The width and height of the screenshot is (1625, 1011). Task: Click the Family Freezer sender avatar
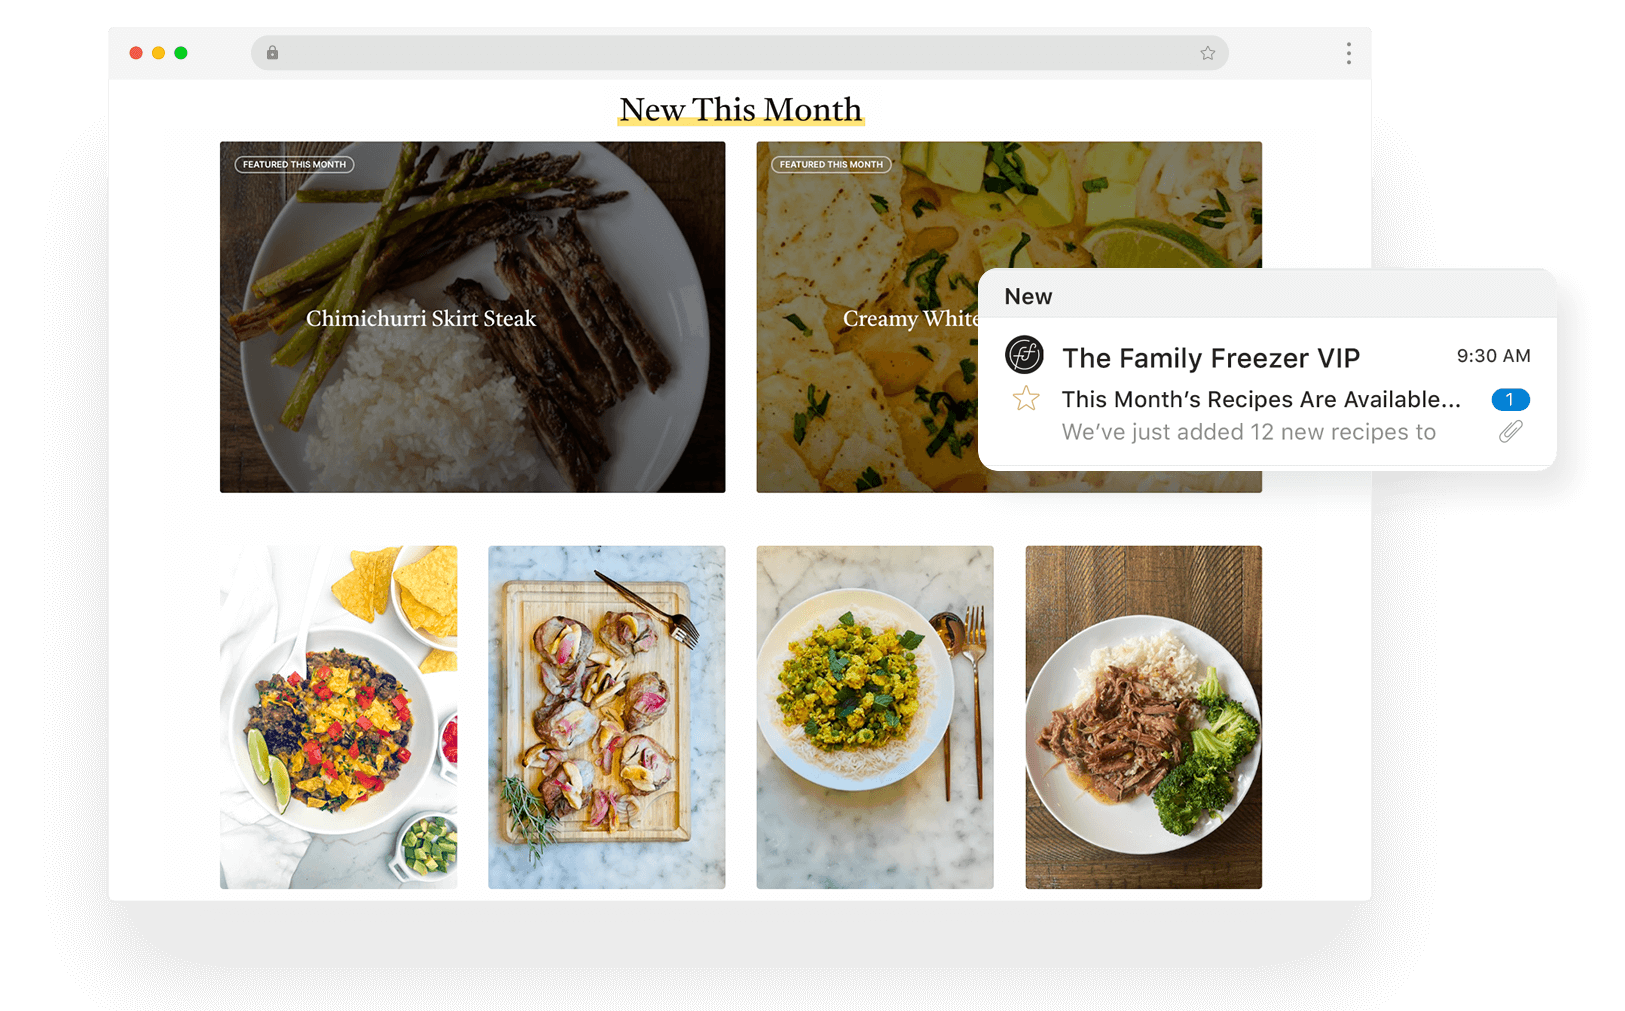1024,354
